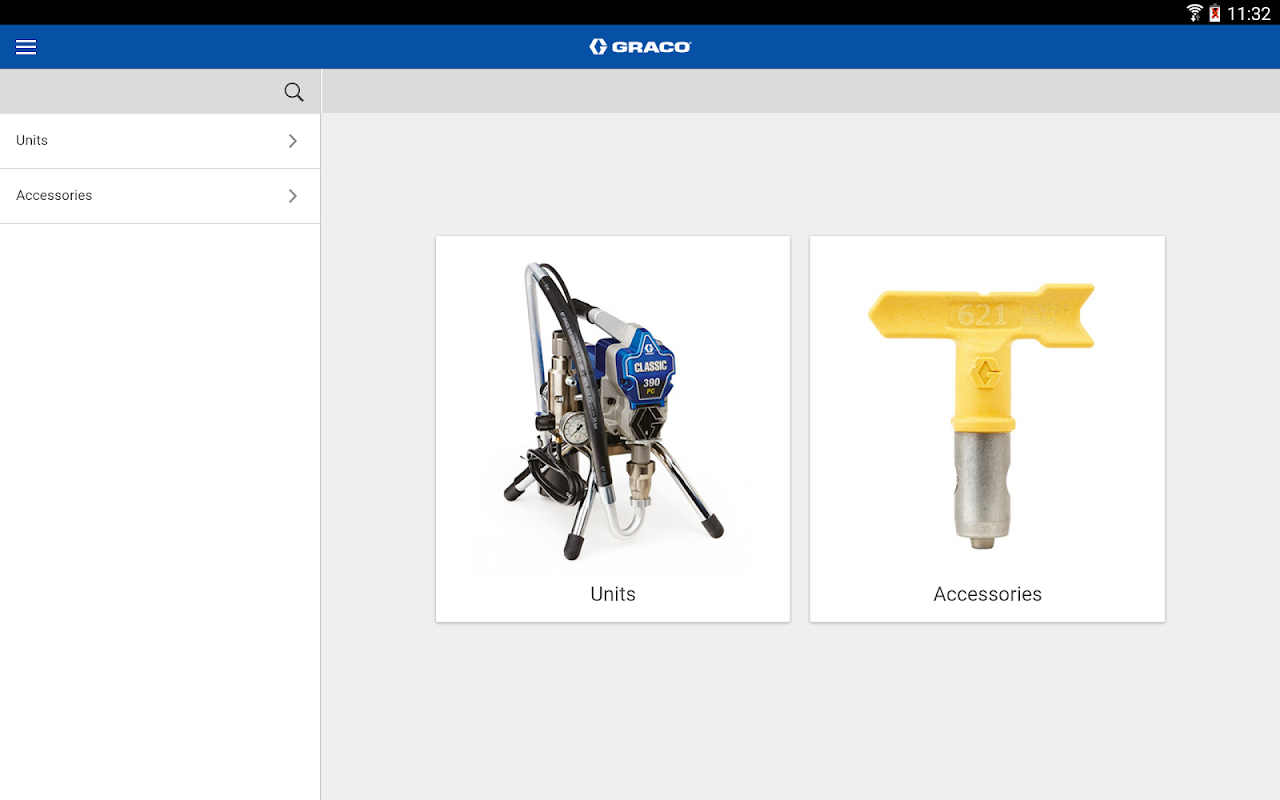Tap the 11:32 clock in status bar
Viewport: 1280px width, 800px height.
pos(1249,13)
